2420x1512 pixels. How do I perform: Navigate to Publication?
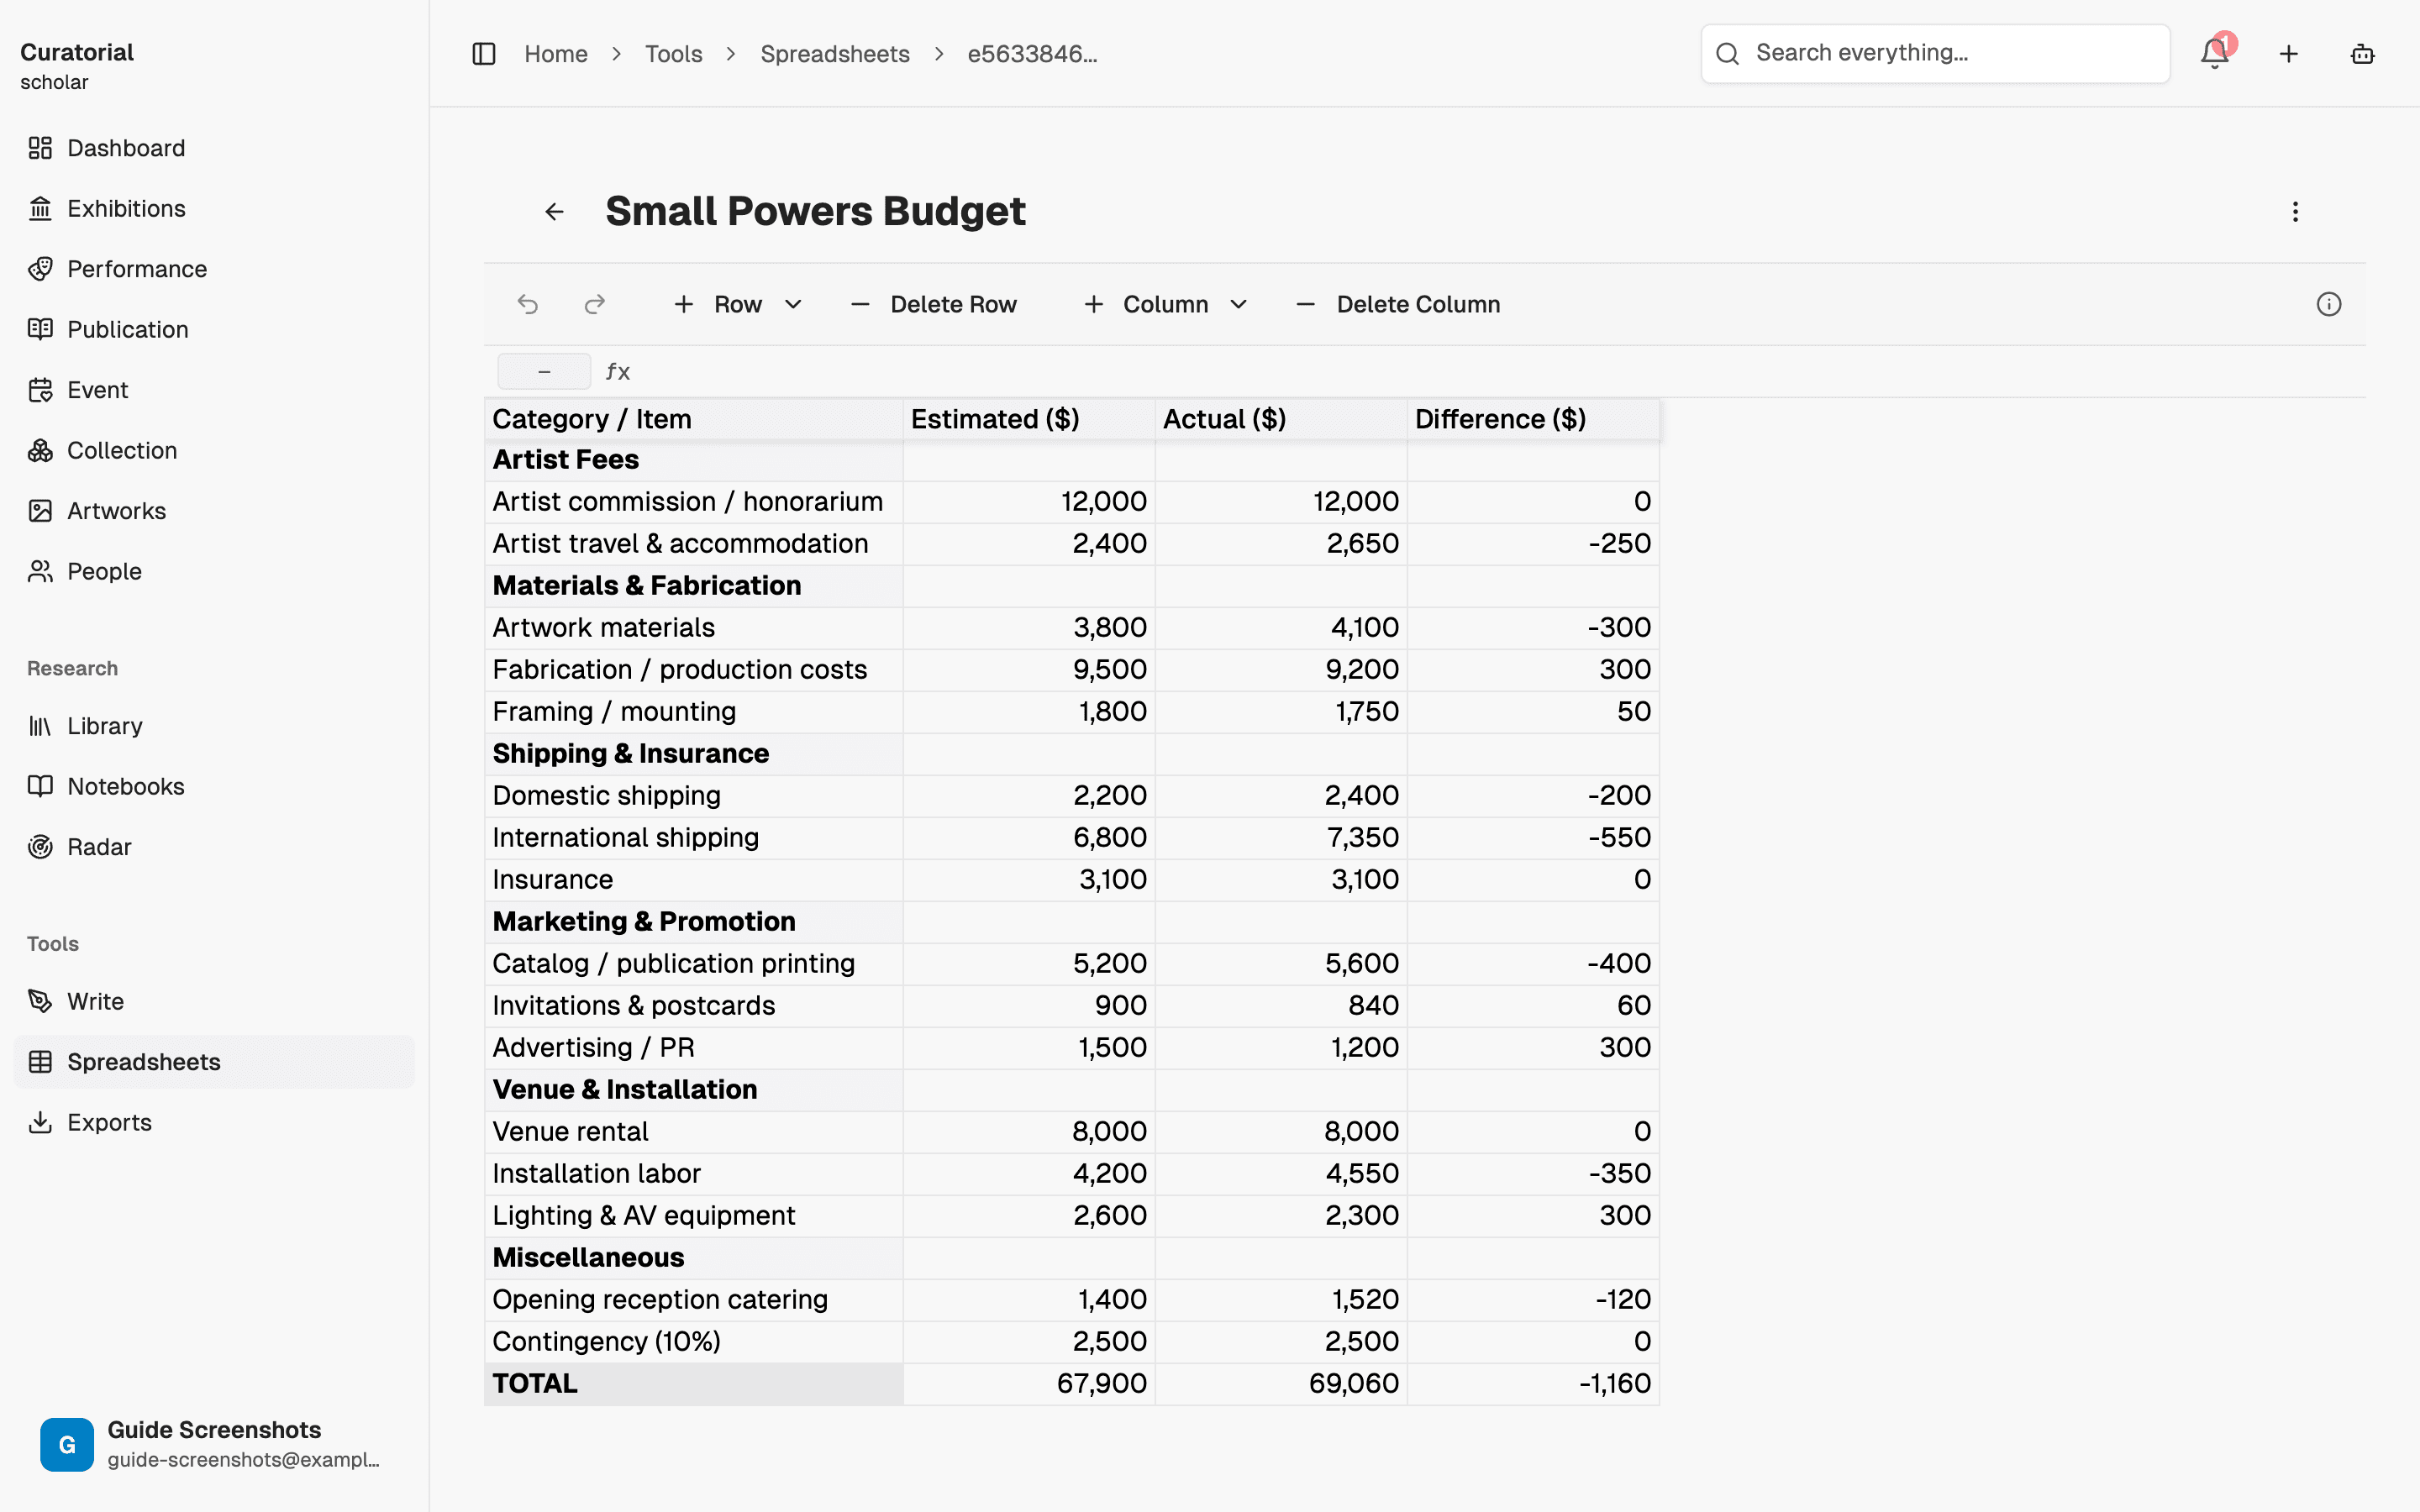(214, 329)
